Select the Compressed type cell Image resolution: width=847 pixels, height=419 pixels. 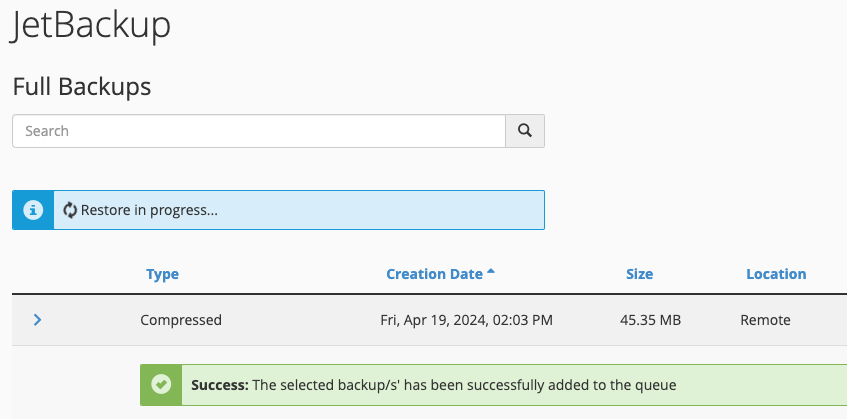[181, 320]
